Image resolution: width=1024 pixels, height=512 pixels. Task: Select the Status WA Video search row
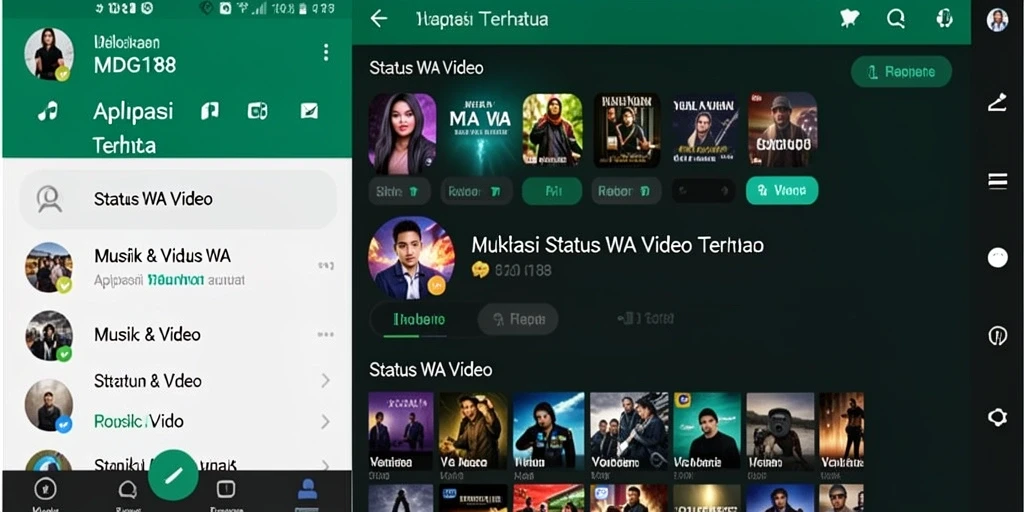click(x=178, y=199)
